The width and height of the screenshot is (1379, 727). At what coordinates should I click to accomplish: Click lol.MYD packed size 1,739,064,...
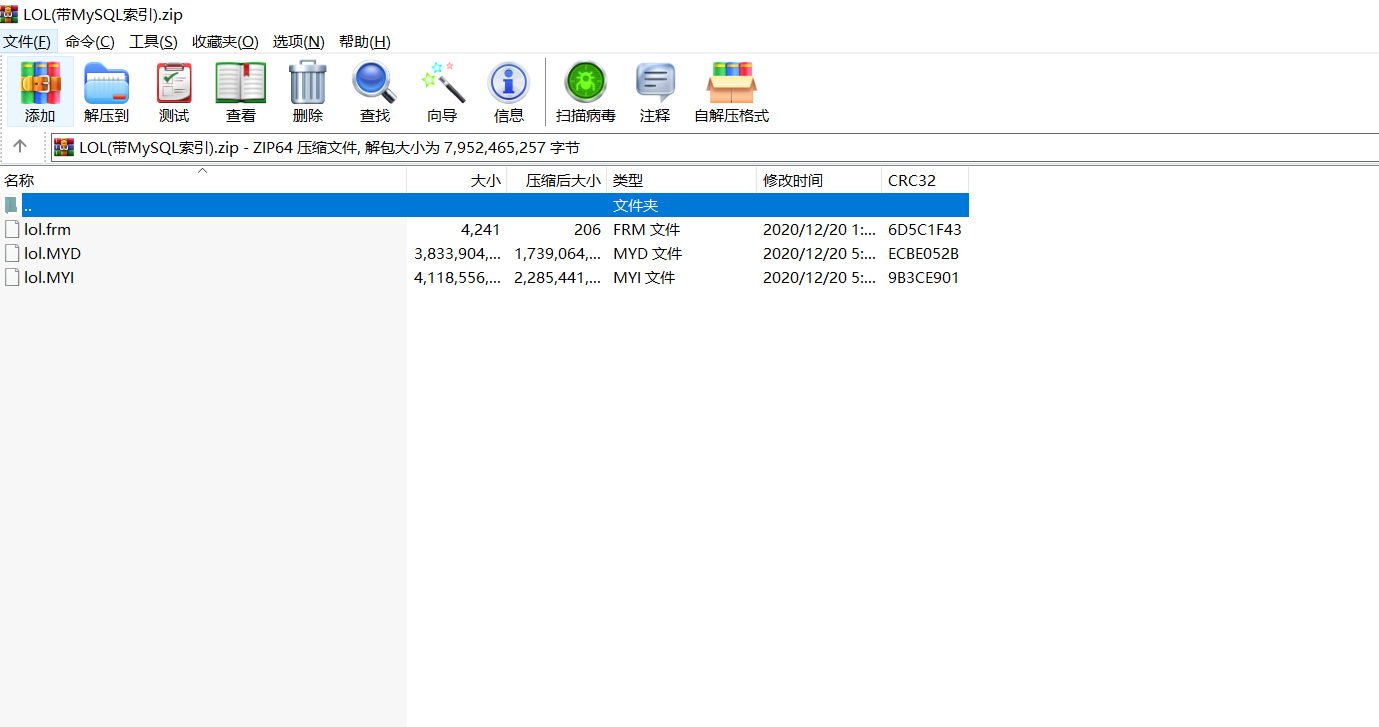557,253
